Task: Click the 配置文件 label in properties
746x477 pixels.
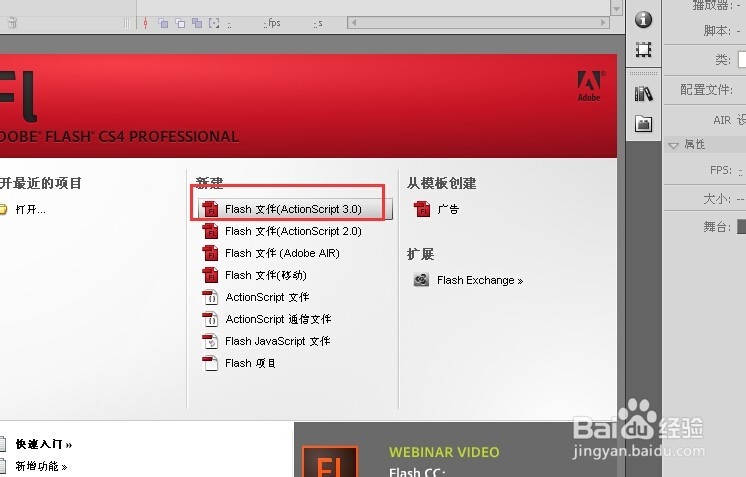Action: click(x=706, y=89)
